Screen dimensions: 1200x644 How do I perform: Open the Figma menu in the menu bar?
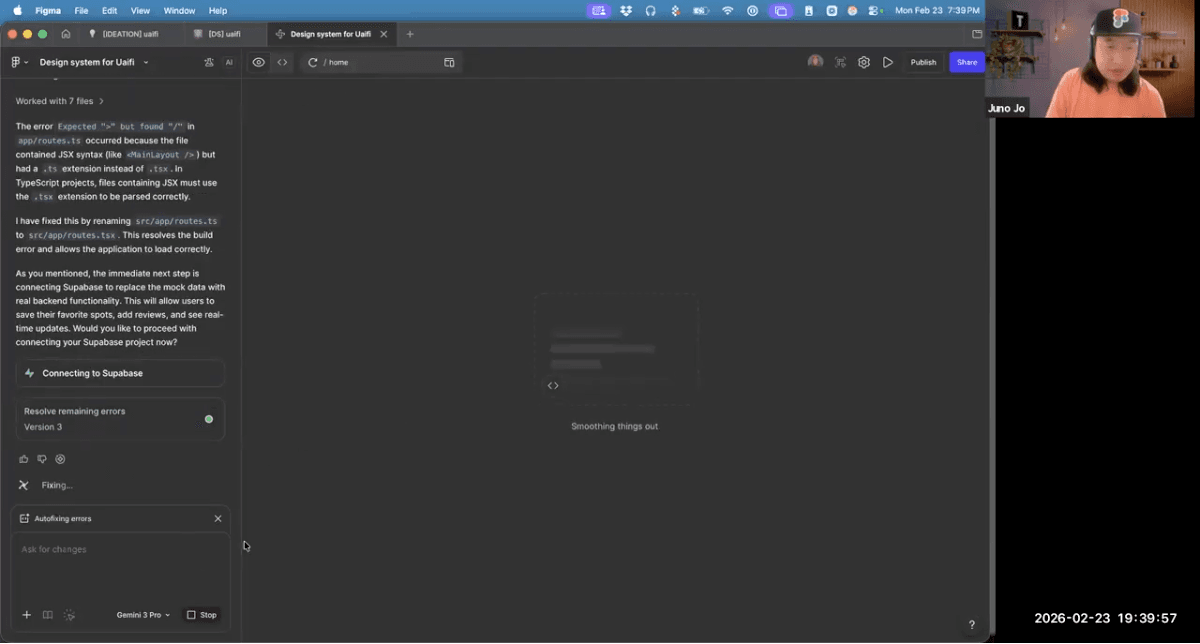(46, 10)
